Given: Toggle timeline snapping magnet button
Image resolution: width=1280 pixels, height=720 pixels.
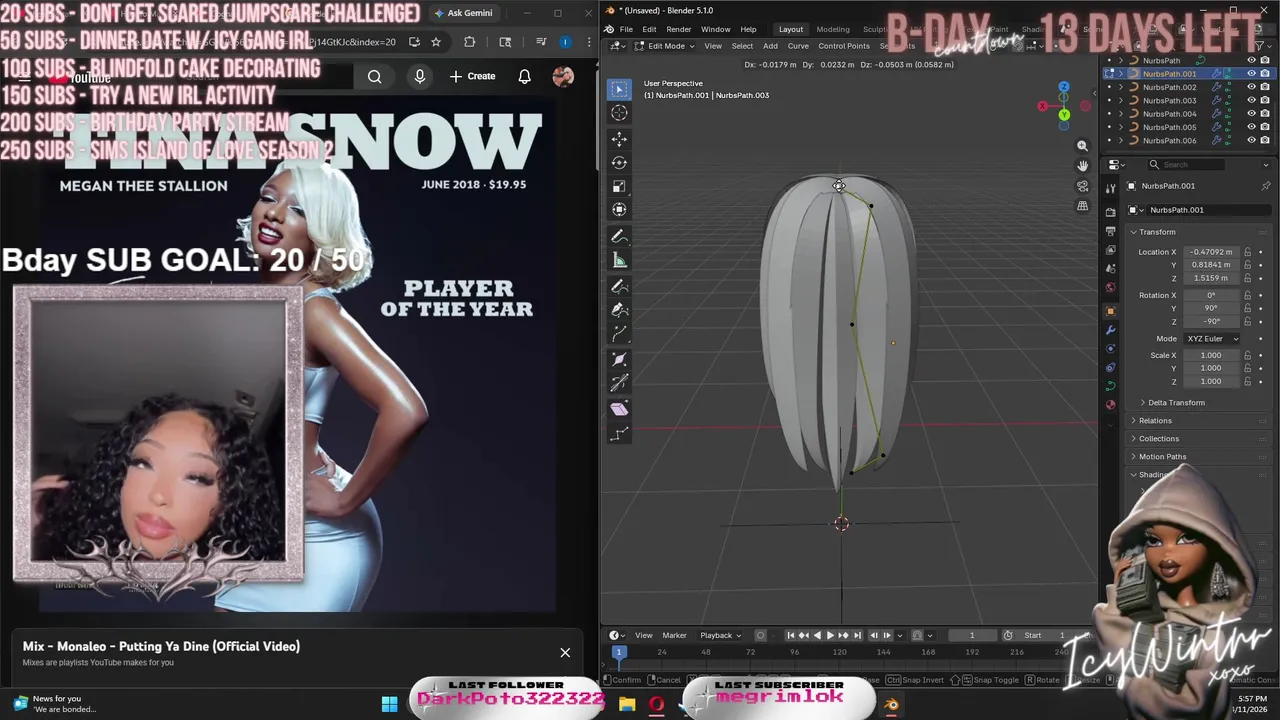Looking at the screenshot, I should click(x=917, y=635).
